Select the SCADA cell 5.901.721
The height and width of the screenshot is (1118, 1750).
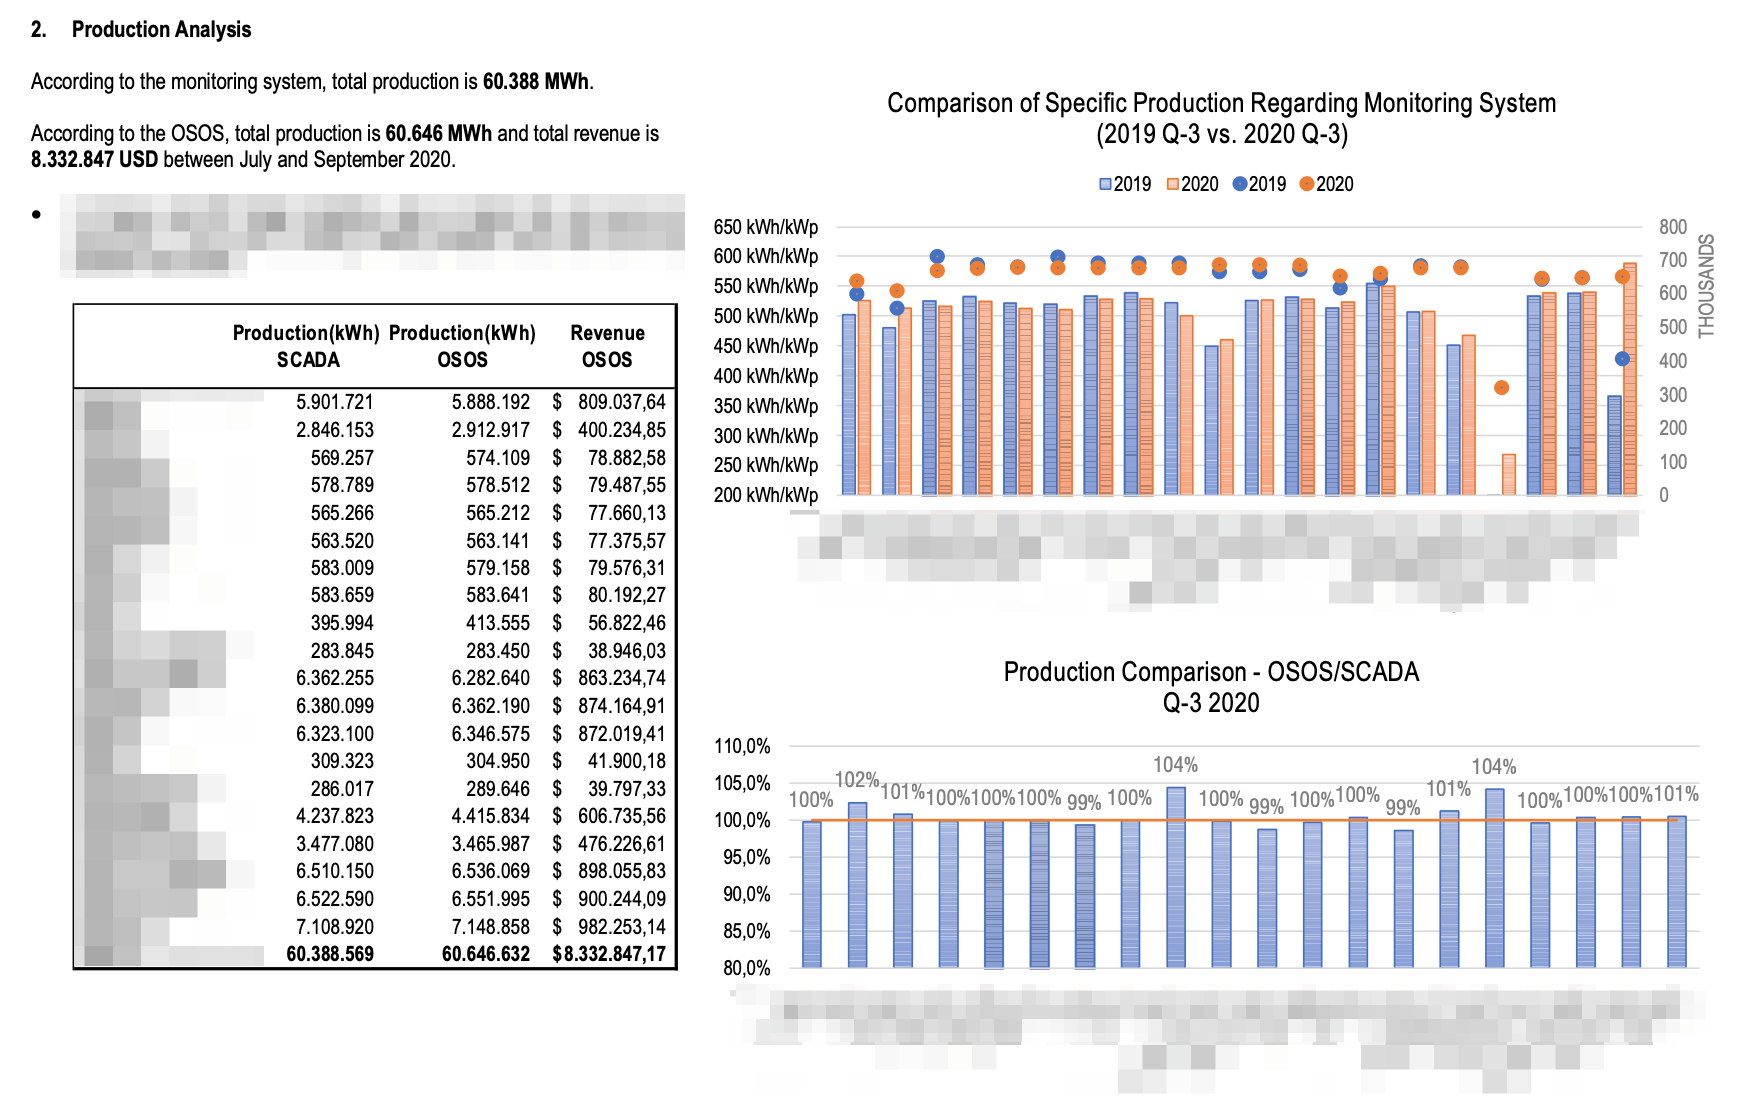click(x=334, y=402)
